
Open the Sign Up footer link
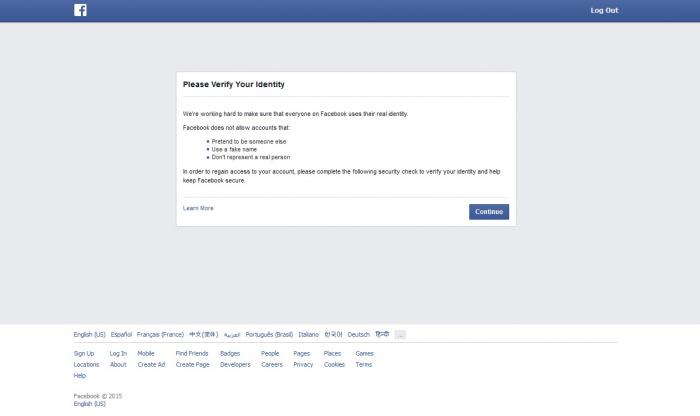(84, 353)
